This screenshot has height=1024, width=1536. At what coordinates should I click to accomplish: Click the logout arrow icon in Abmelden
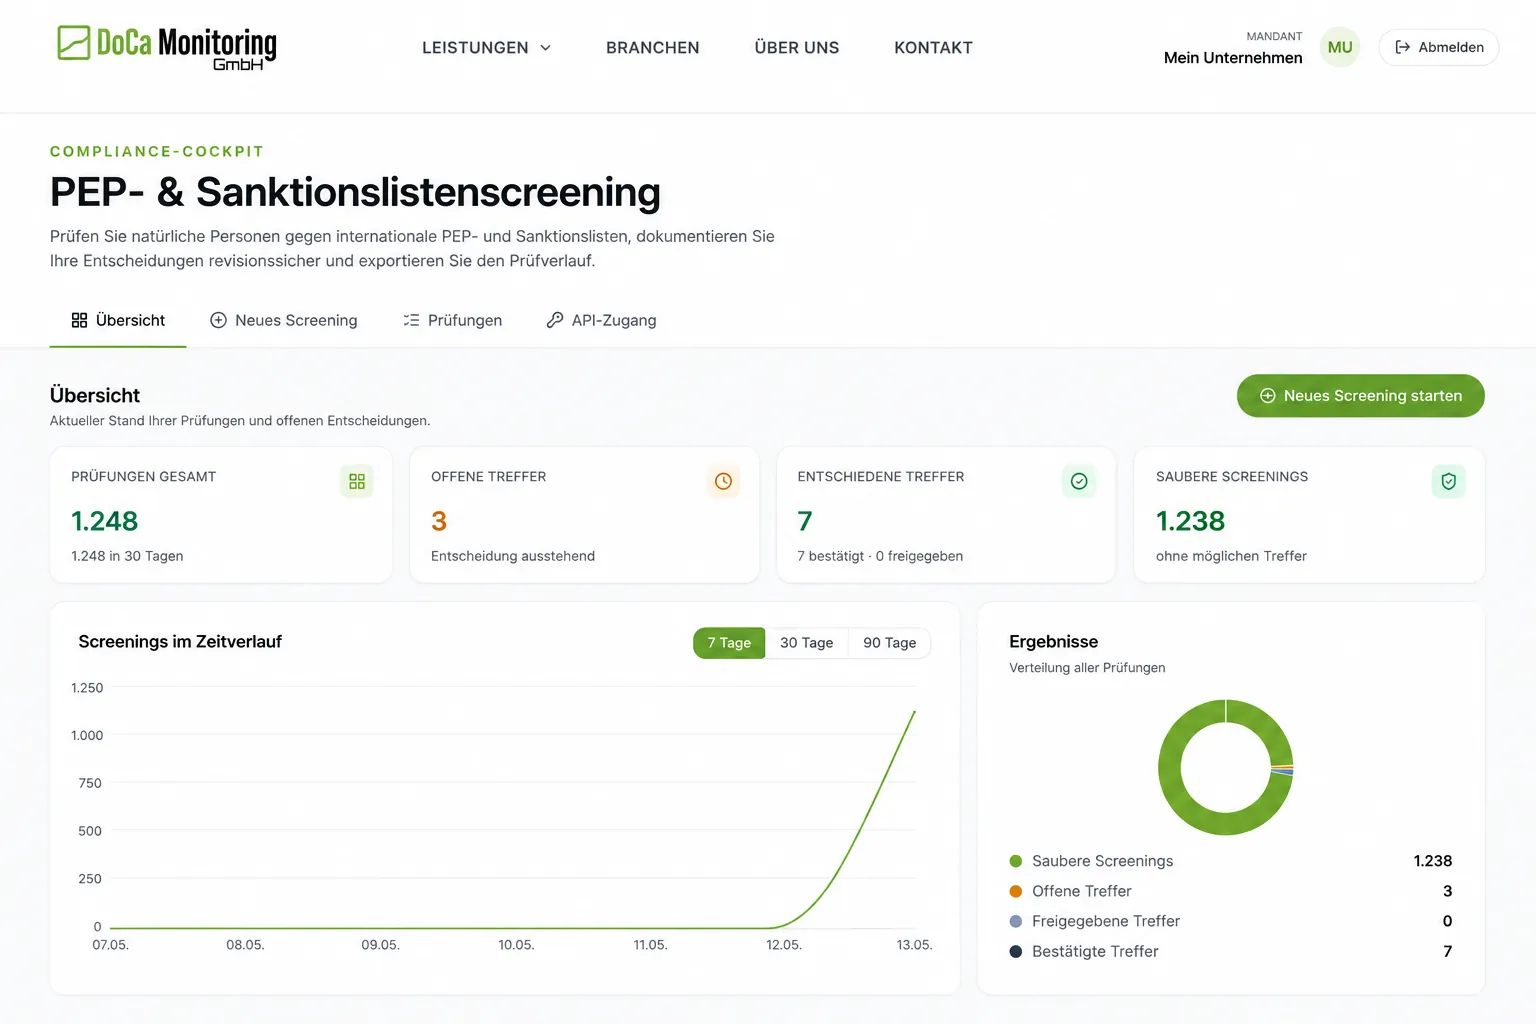click(x=1403, y=47)
